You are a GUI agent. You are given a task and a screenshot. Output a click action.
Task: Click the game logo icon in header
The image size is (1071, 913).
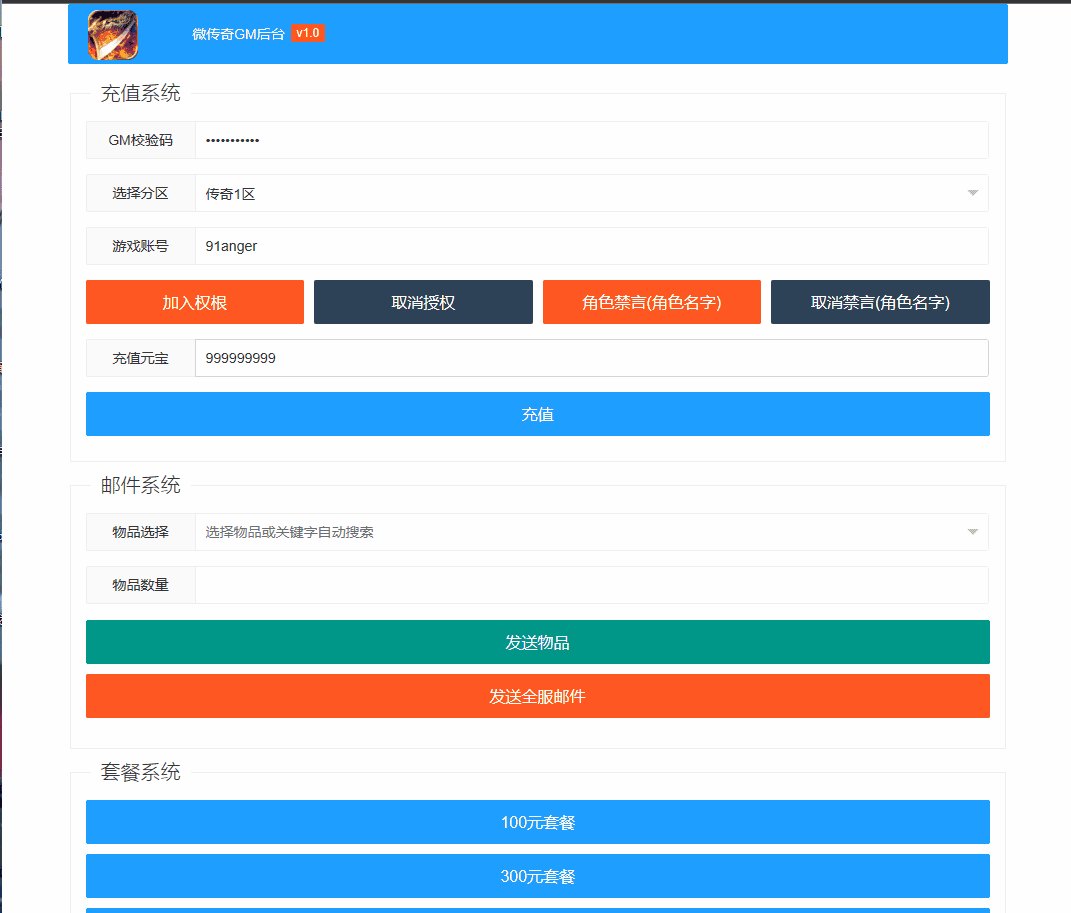[113, 34]
